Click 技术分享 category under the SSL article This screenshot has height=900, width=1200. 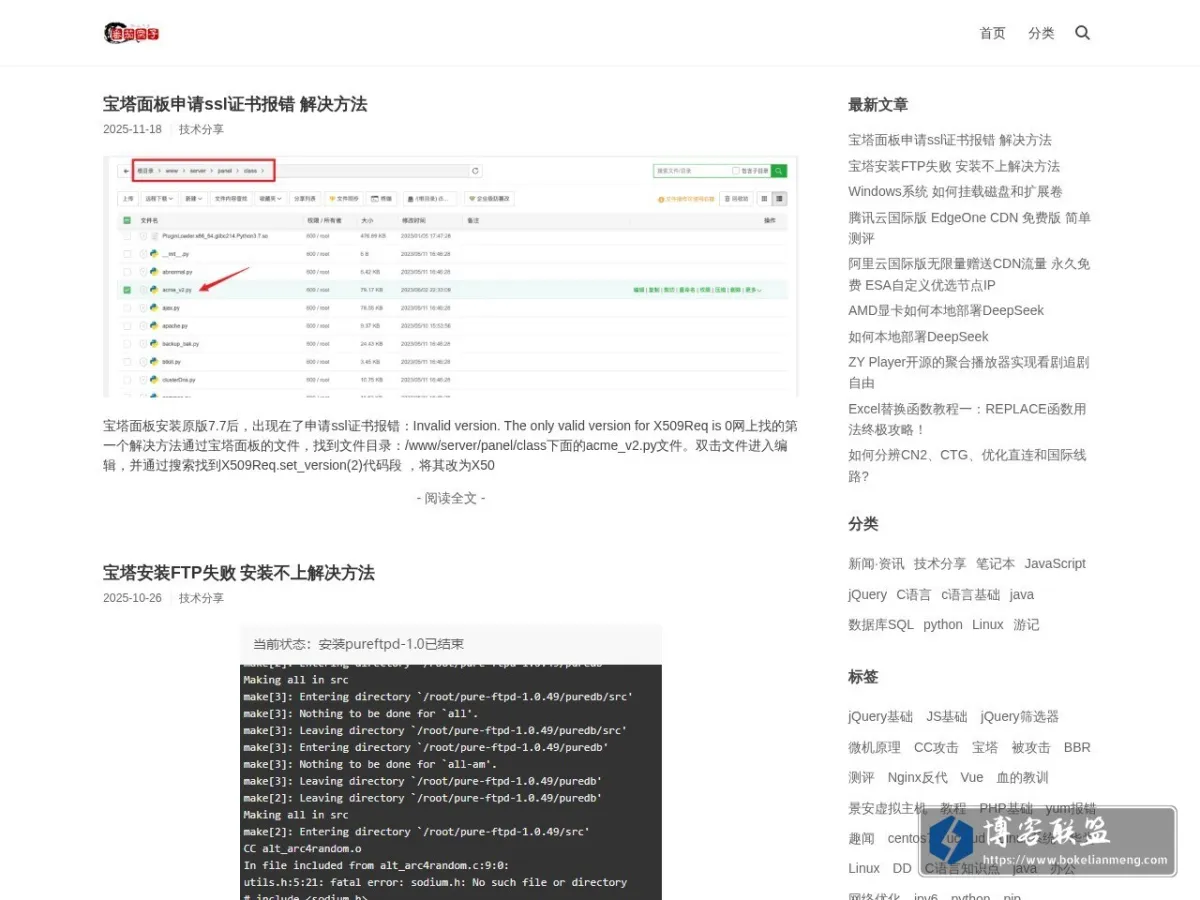(x=201, y=129)
